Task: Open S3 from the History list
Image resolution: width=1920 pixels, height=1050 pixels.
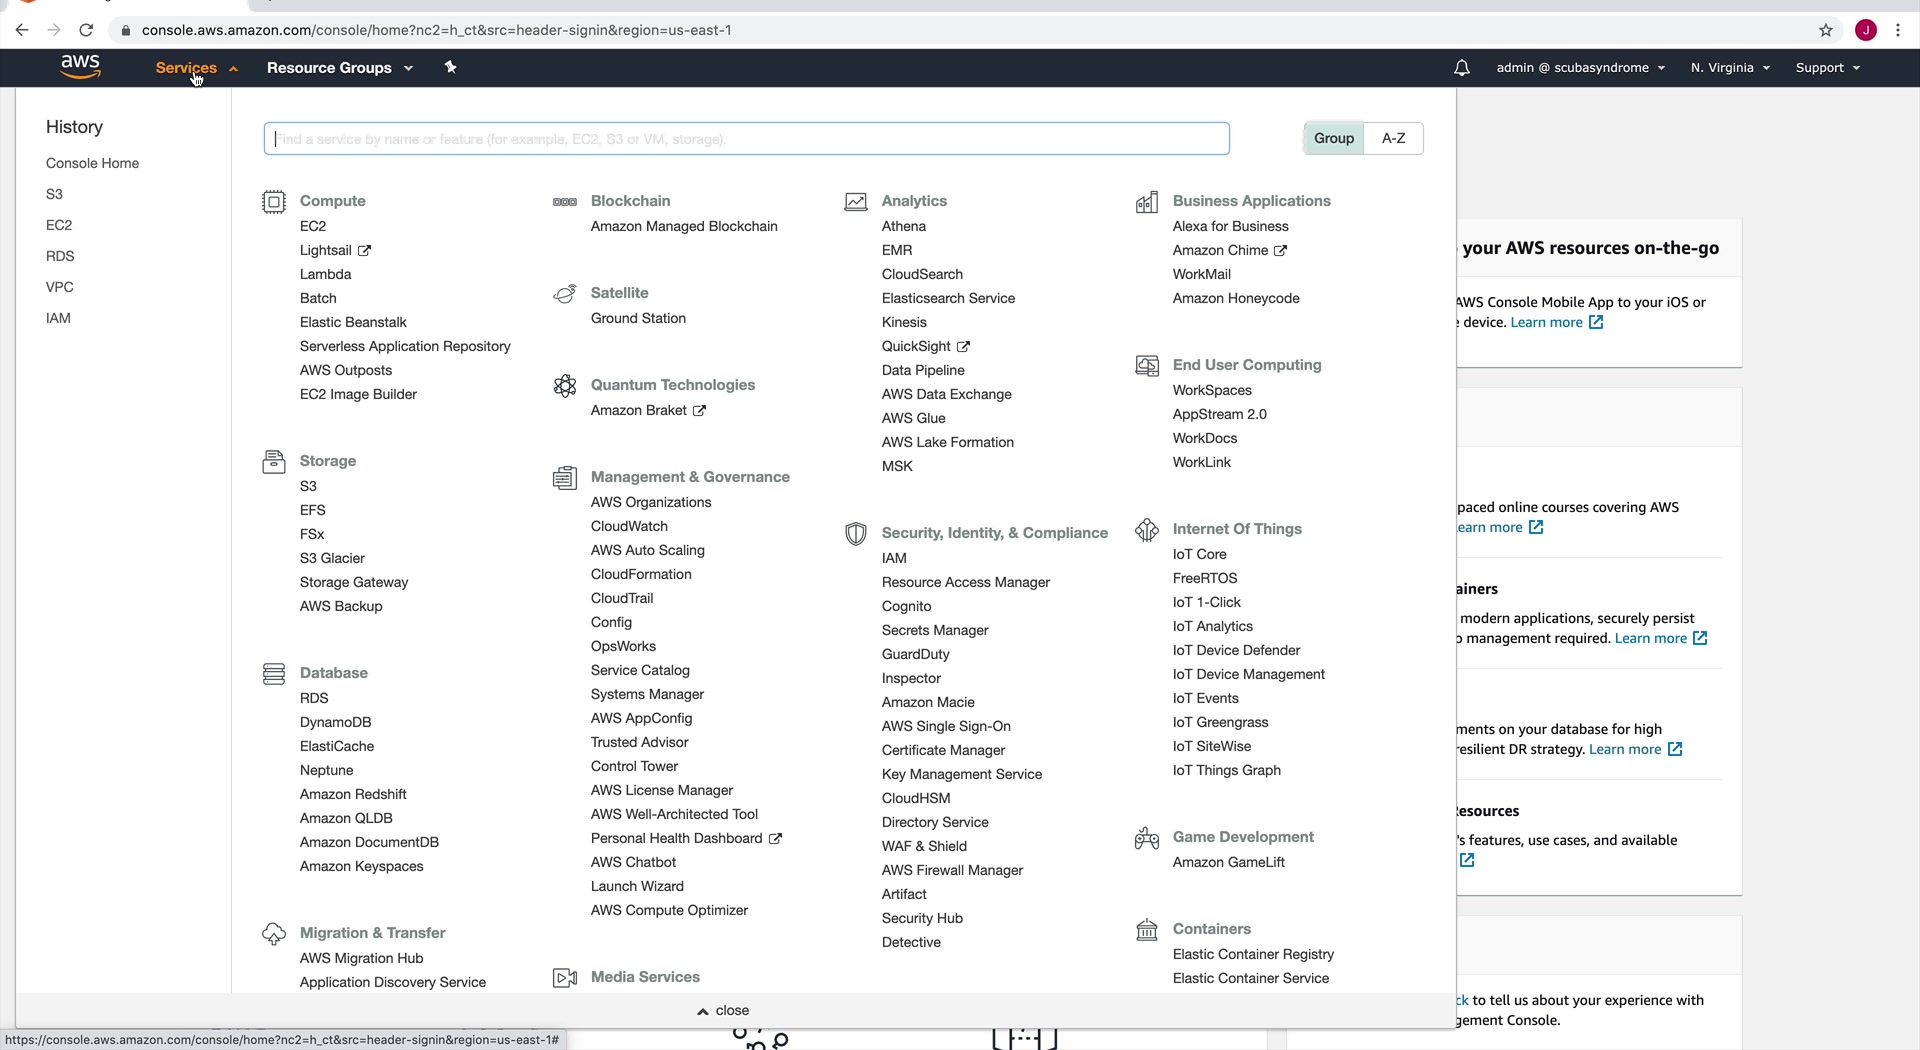Action: click(x=54, y=194)
